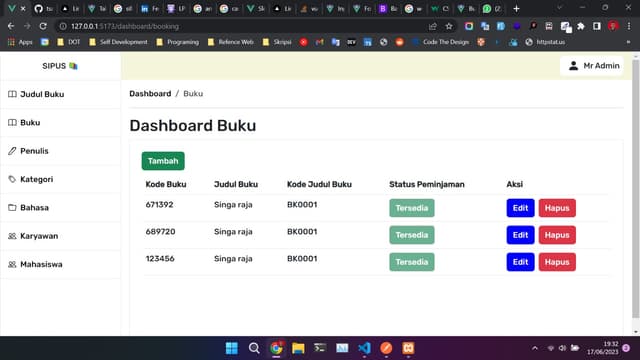Open the Karyawan sidebar page

pyautogui.click(x=60, y=236)
